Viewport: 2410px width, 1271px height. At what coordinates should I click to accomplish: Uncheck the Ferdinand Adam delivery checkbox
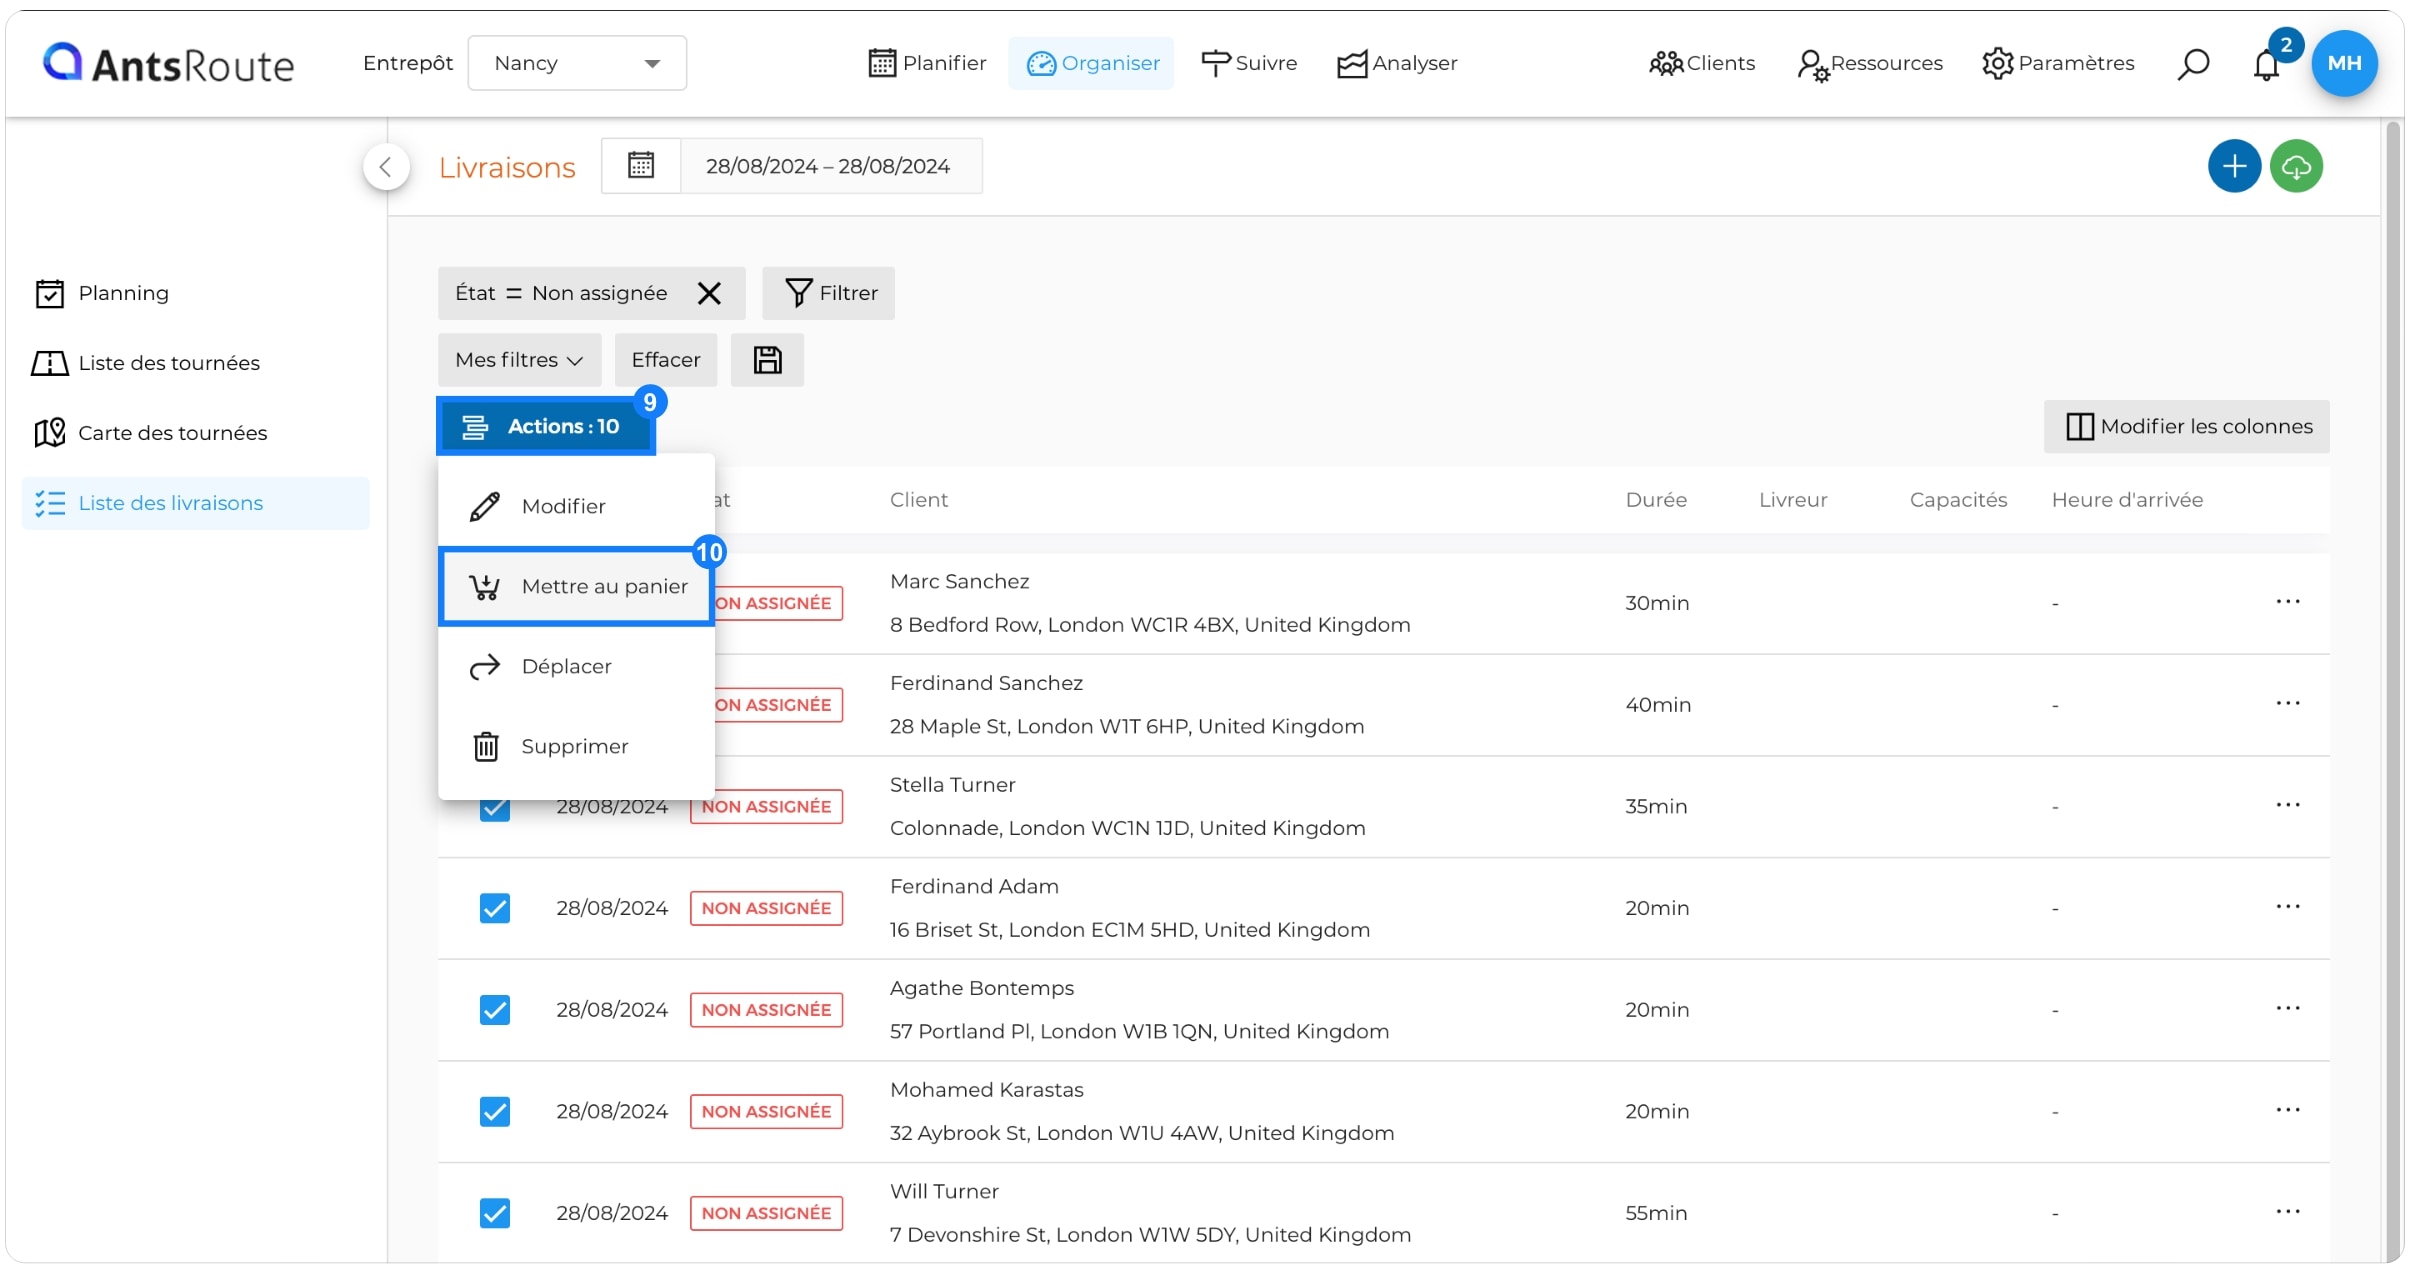tap(495, 908)
